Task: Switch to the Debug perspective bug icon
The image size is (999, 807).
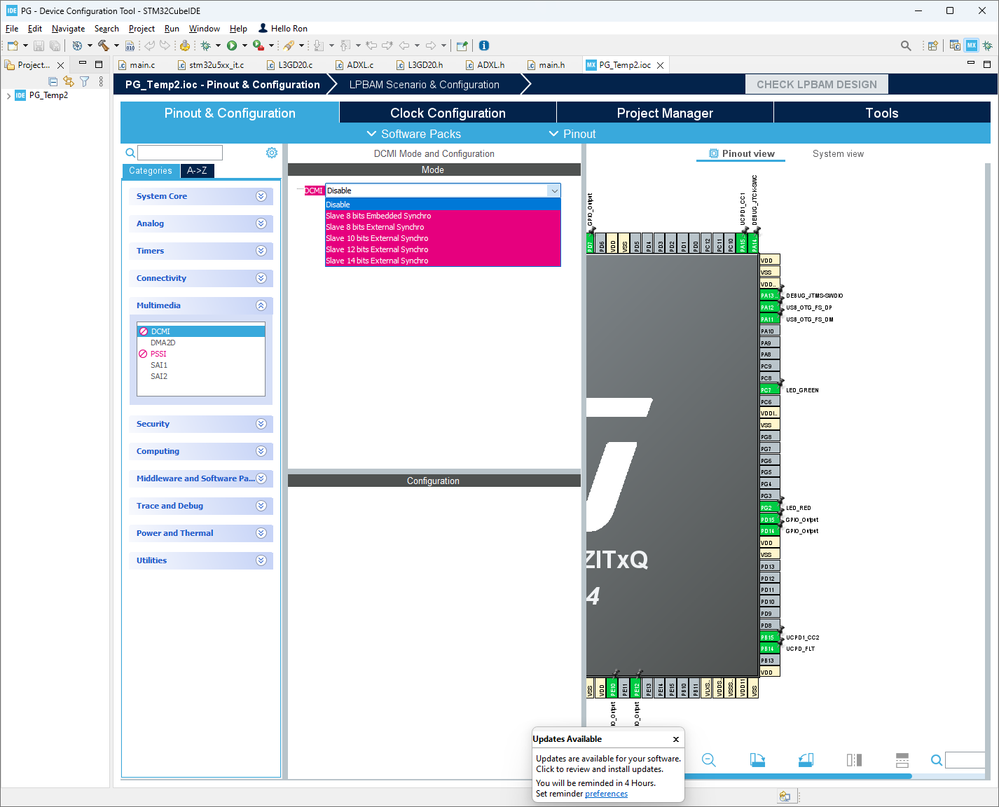Action: coord(987,45)
